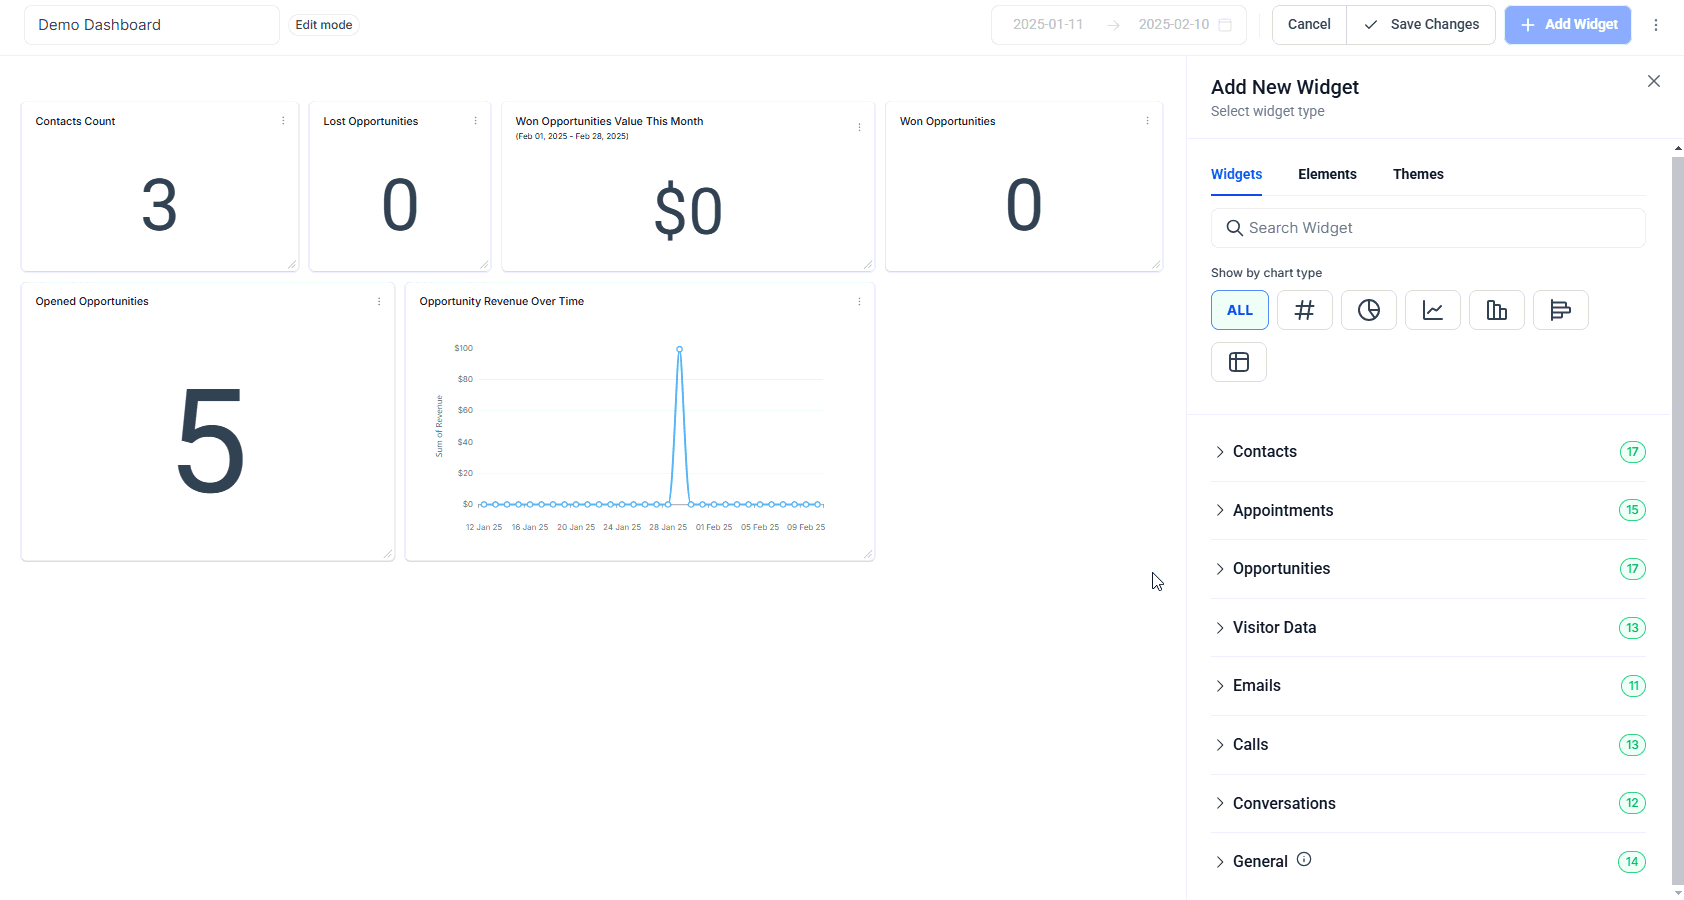Filter widgets by vertical bar chart type

tap(1496, 310)
